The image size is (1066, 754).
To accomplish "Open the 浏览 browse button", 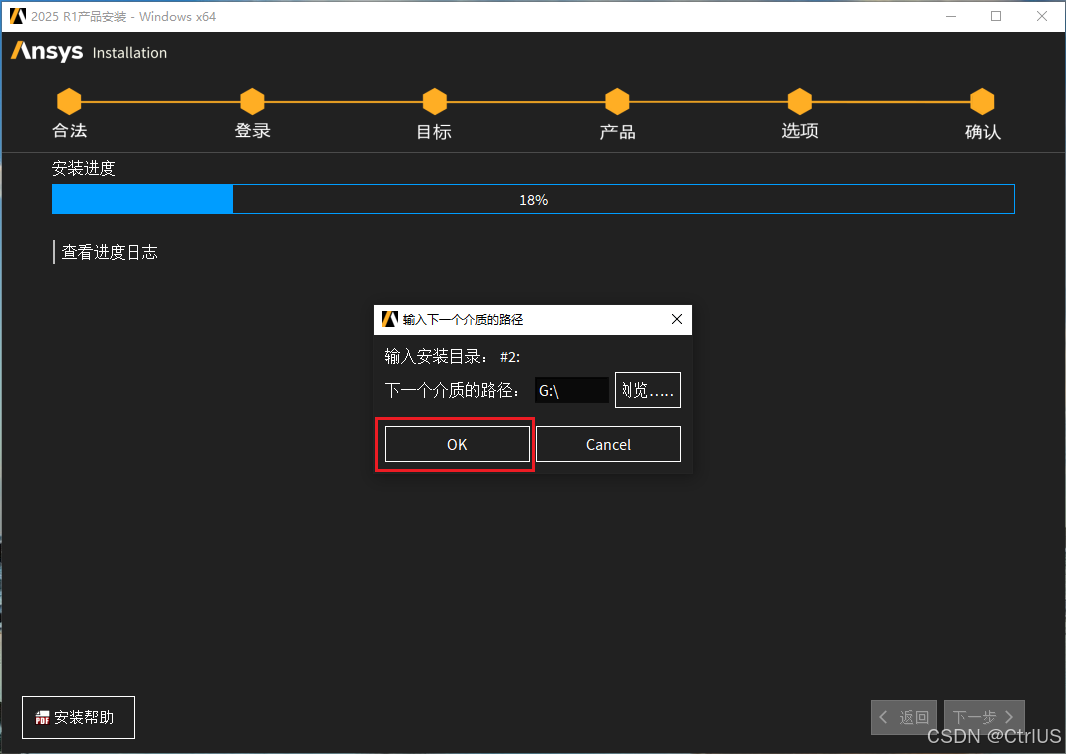I will 647,390.
